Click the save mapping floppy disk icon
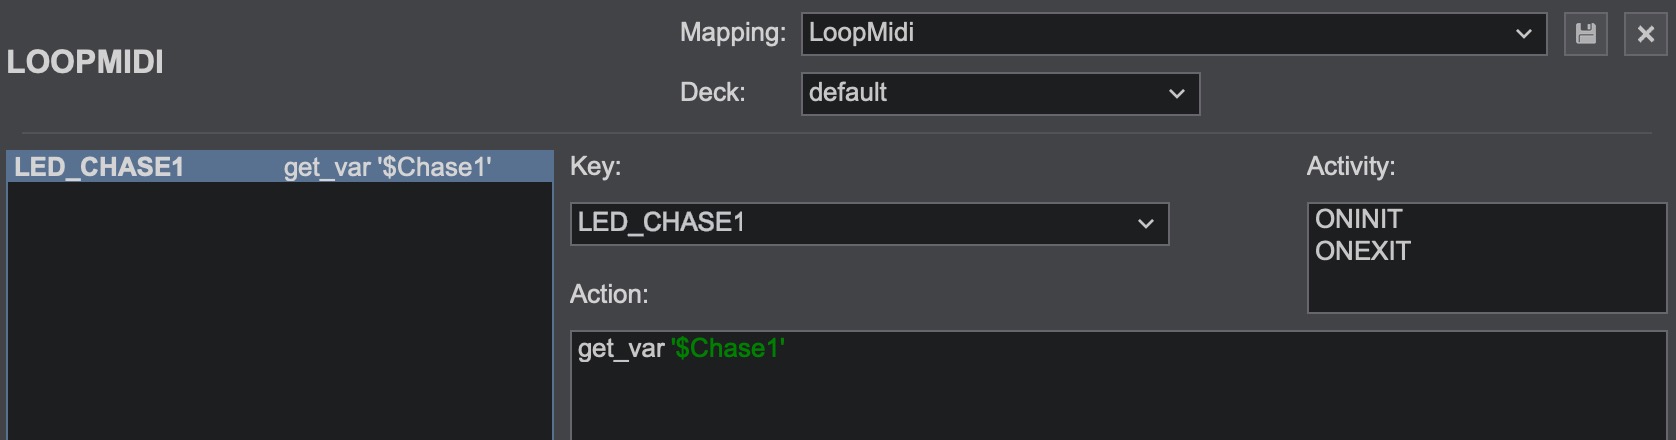This screenshot has width=1676, height=440. click(x=1585, y=34)
